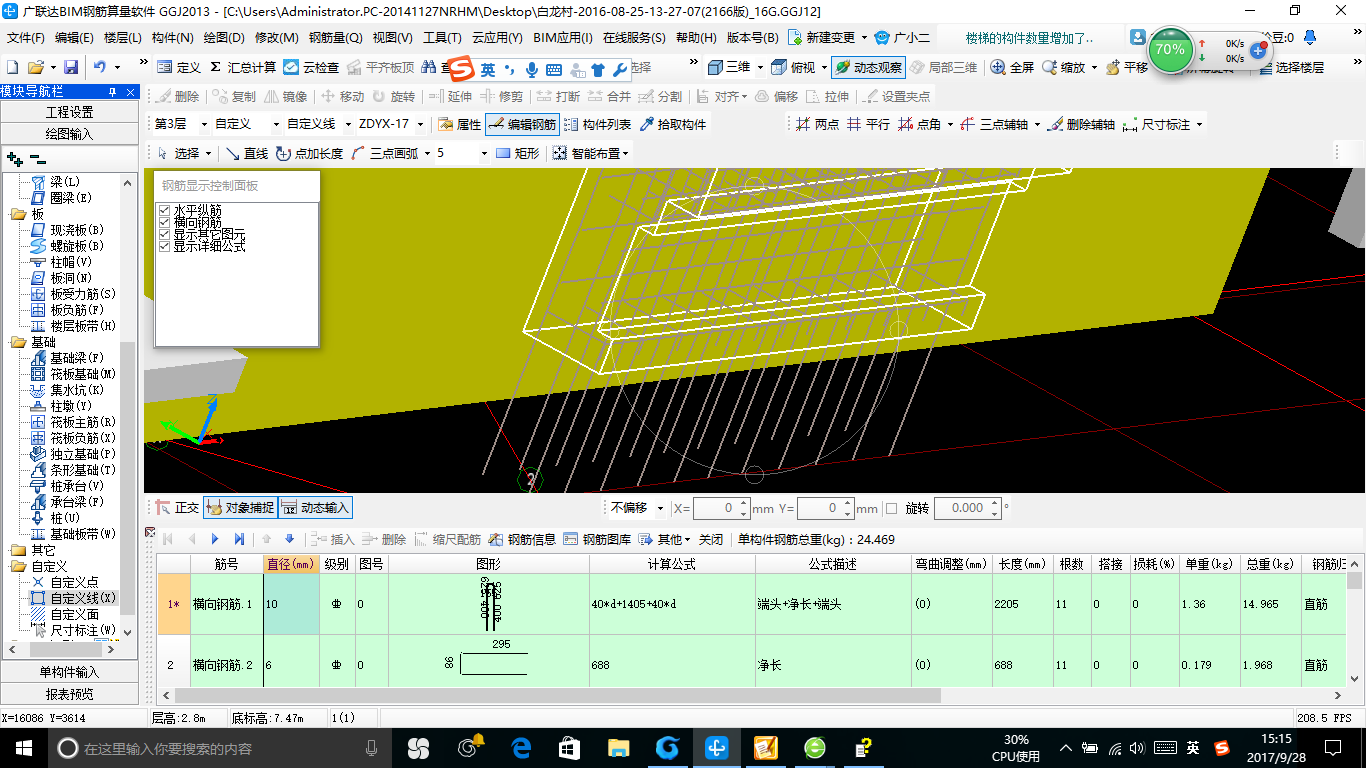Open 钢筋信息 rebar info

tap(522, 539)
